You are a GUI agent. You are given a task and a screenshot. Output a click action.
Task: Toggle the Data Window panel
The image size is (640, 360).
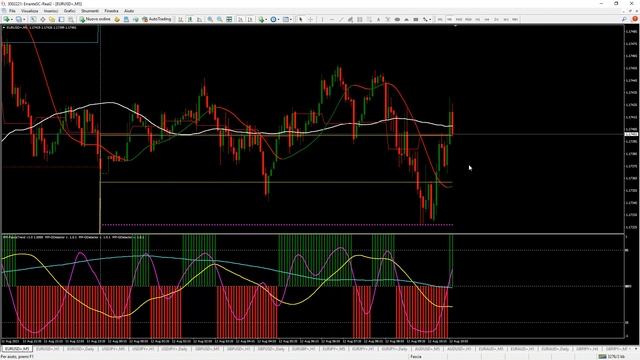tap(43, 19)
